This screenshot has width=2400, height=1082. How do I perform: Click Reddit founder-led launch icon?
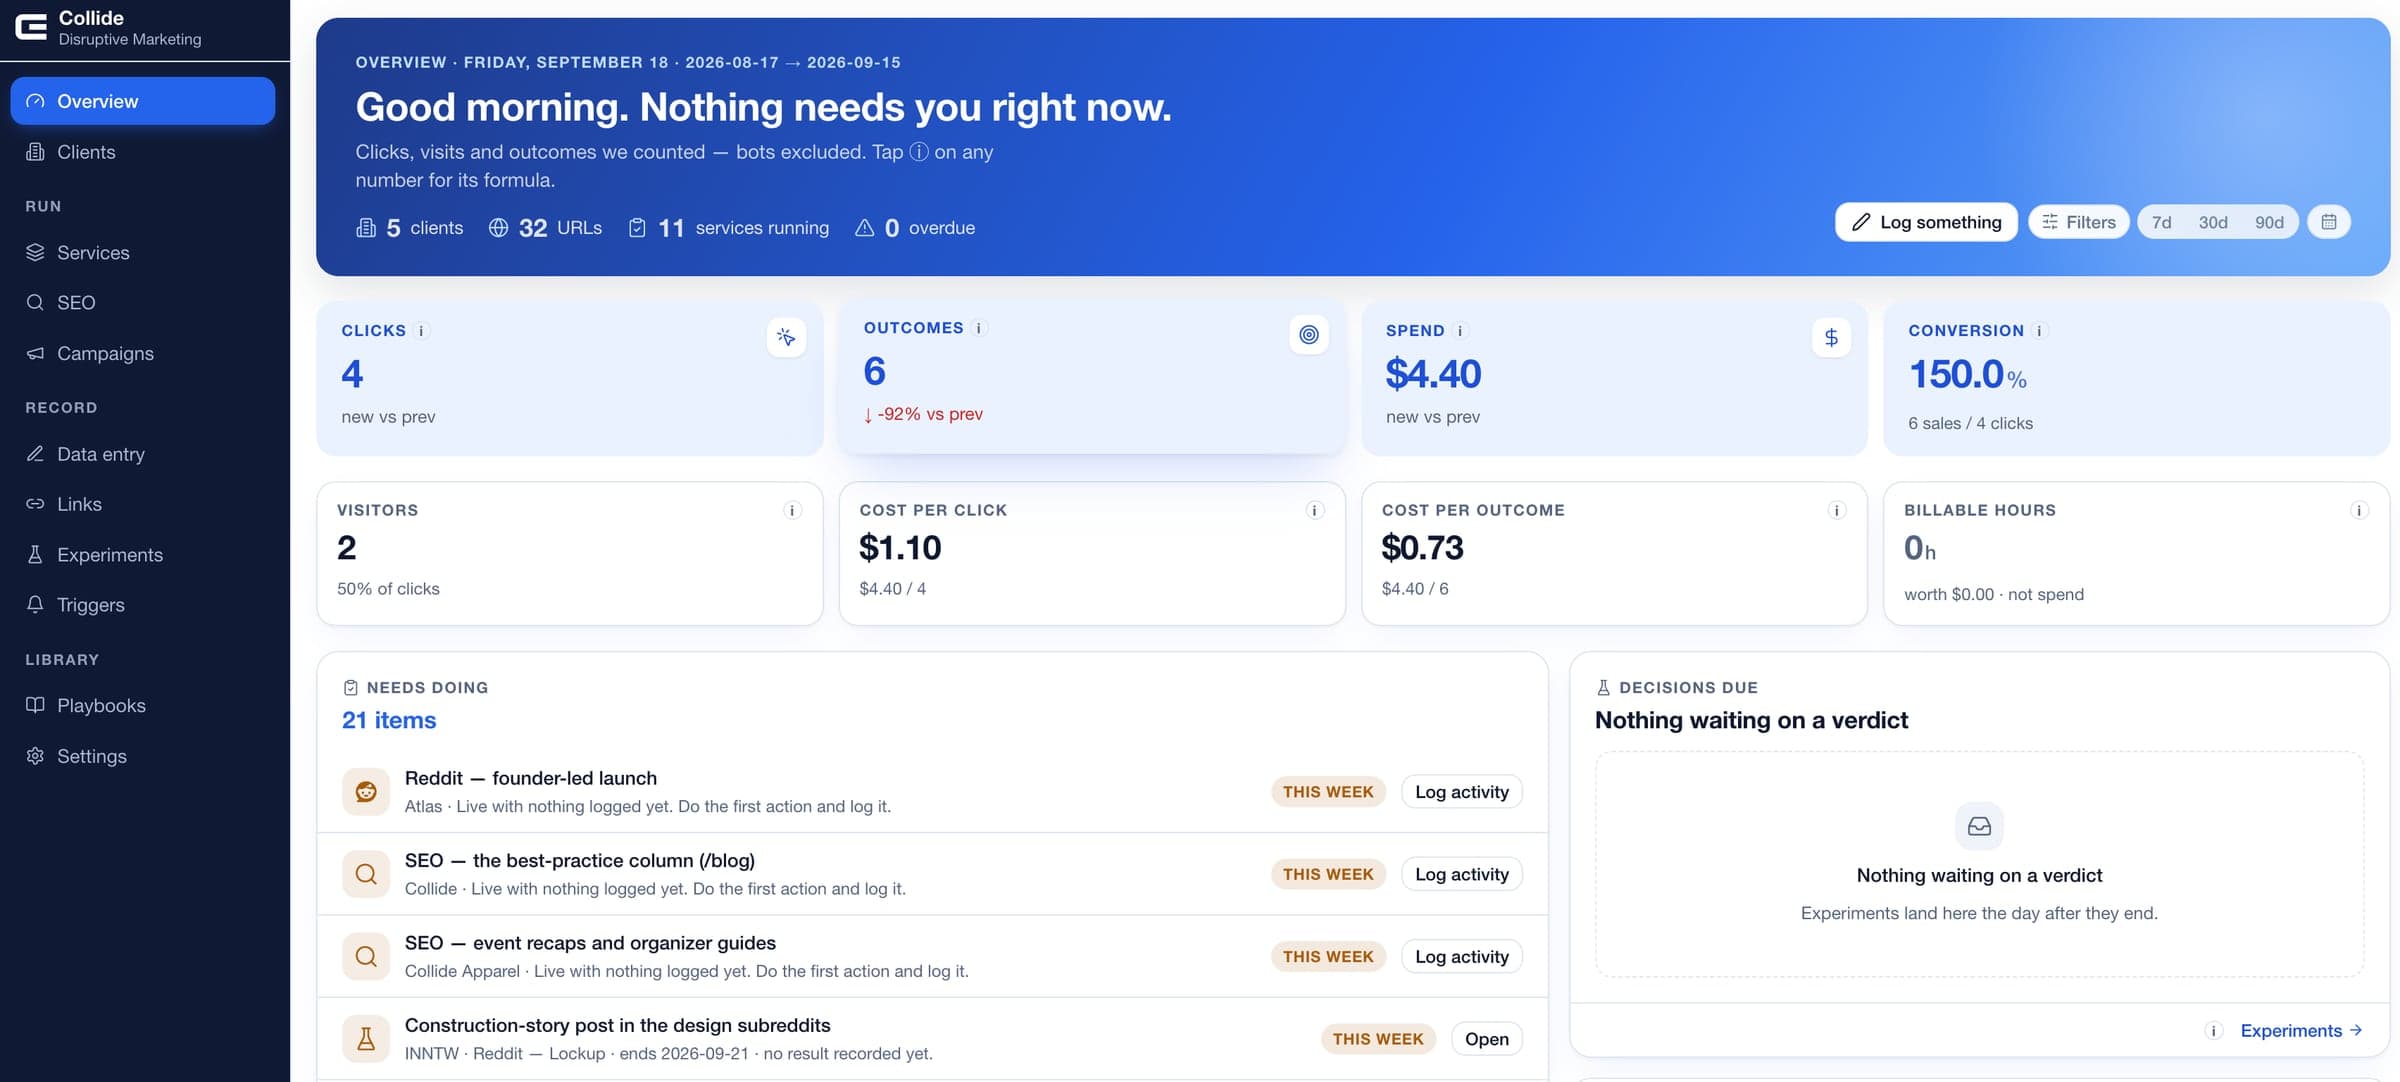(x=366, y=792)
